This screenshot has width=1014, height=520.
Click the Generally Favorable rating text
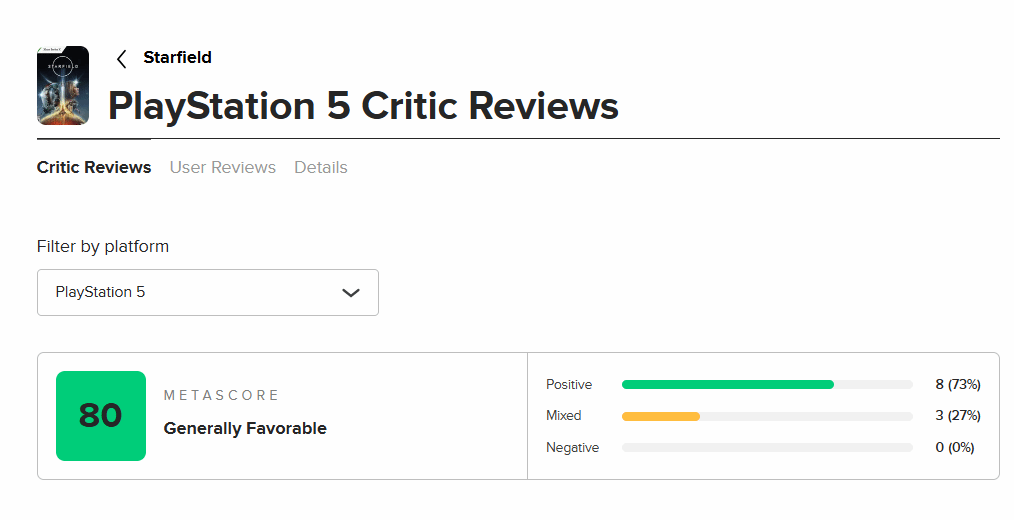(x=245, y=428)
